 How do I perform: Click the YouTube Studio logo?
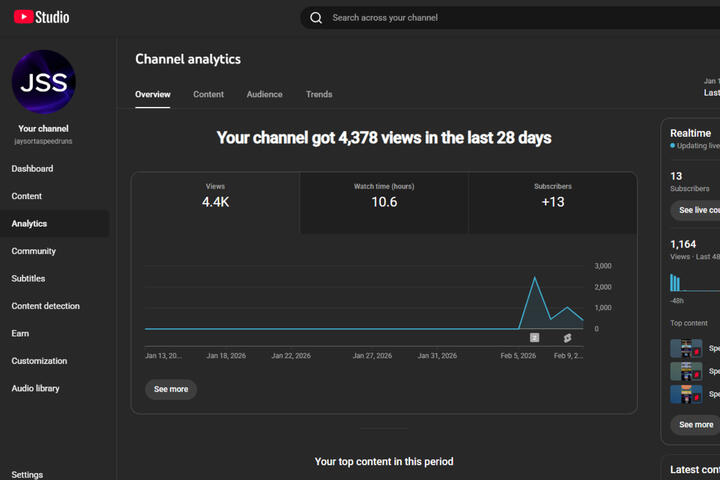(41, 17)
